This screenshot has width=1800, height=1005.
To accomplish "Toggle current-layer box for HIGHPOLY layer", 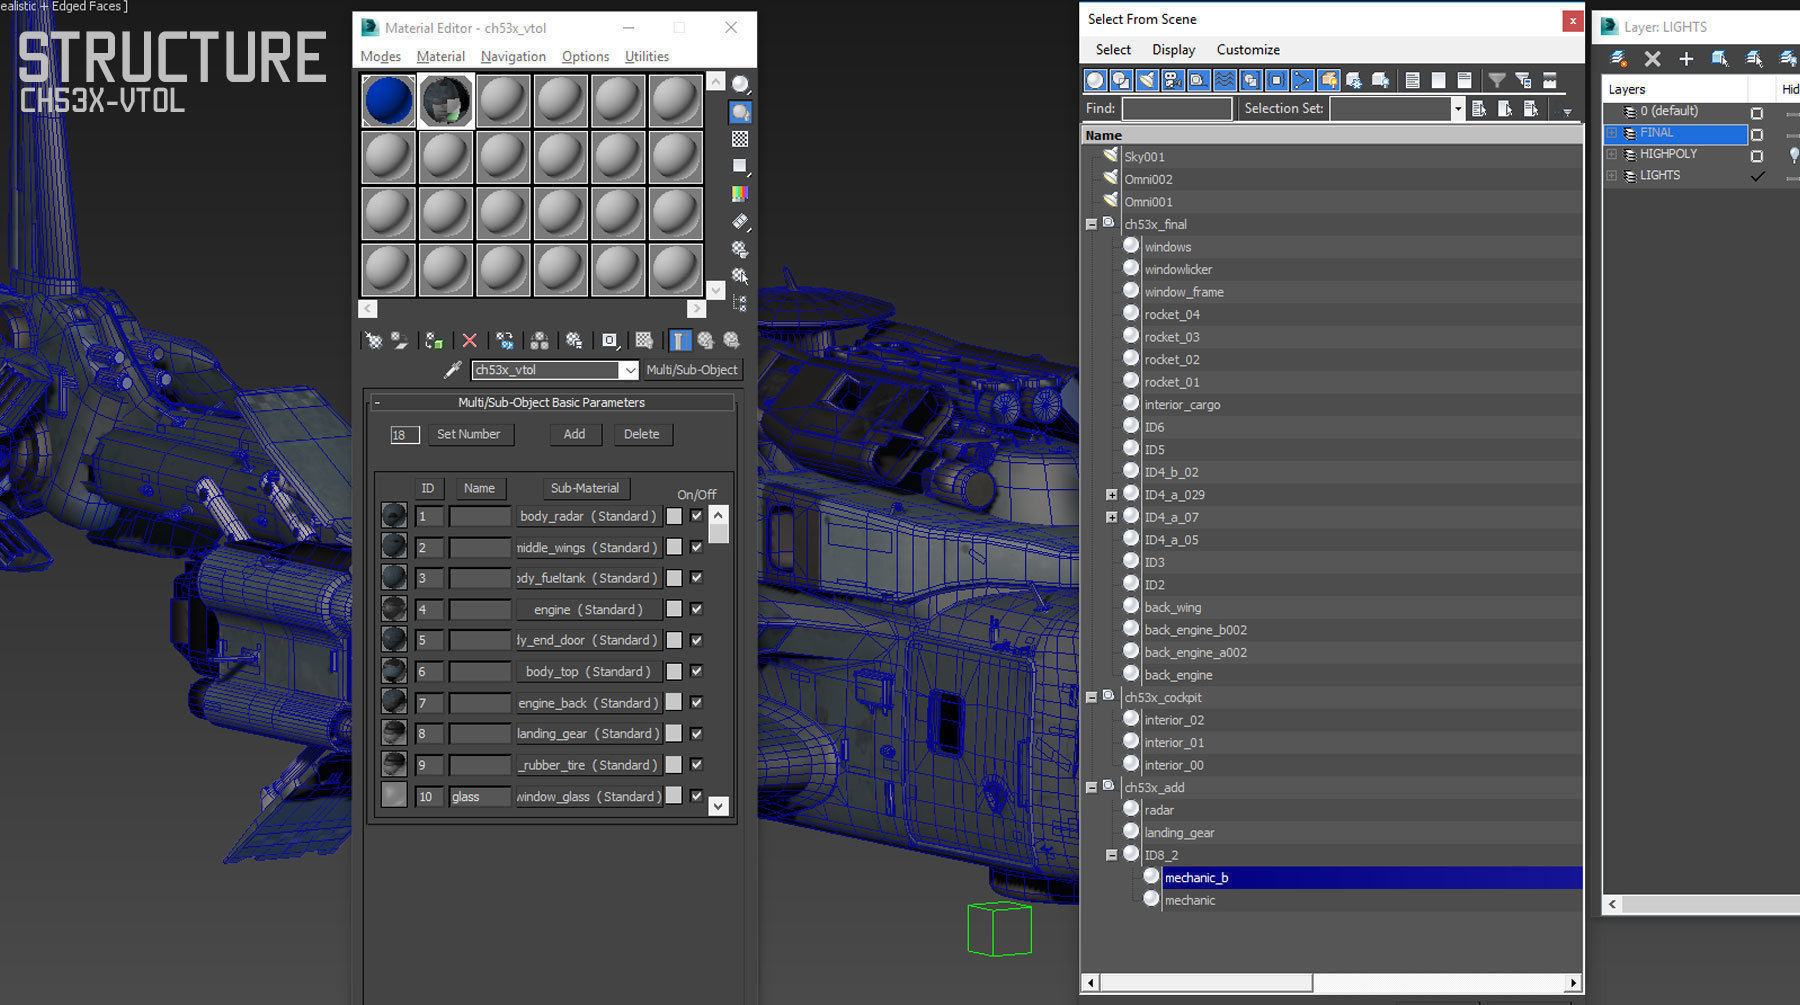I will (x=1757, y=156).
